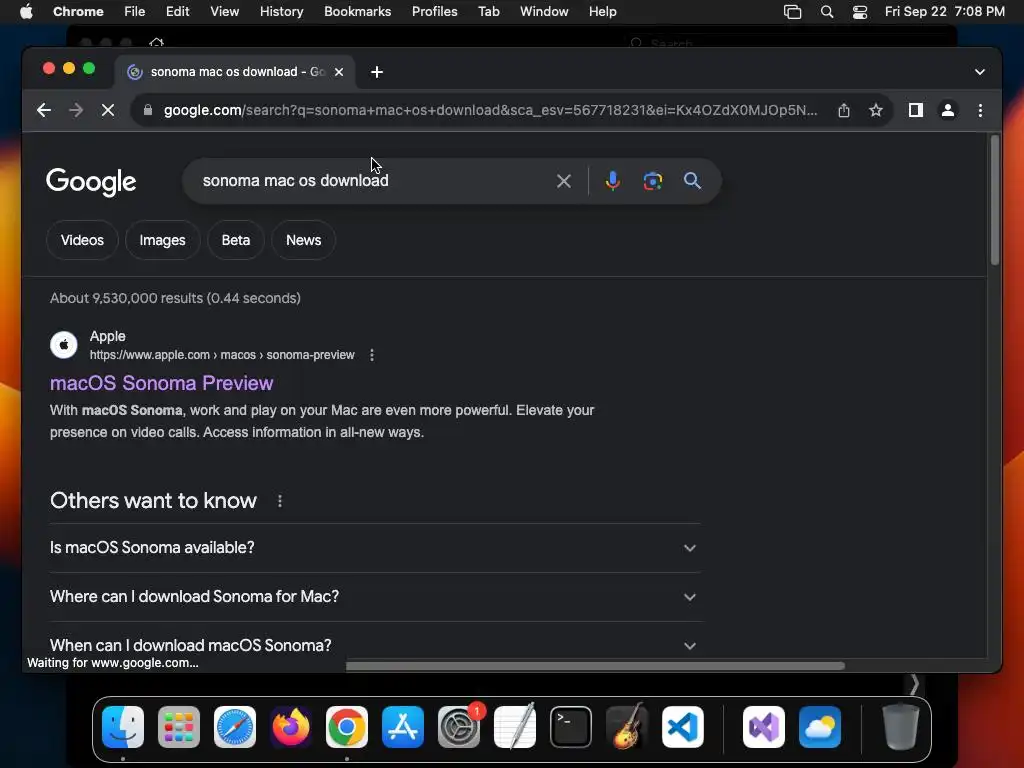Stop loading the page
This screenshot has width=1024, height=768.
click(x=108, y=110)
